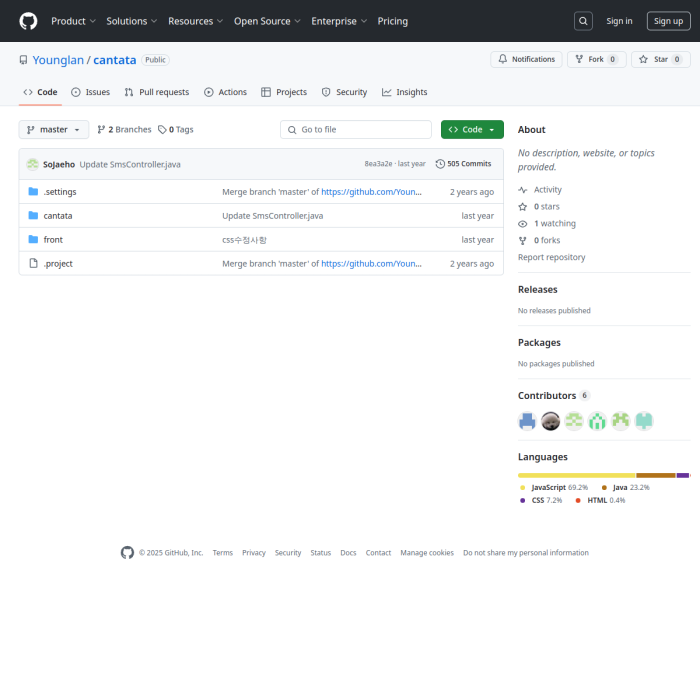Click the GitHub logo in header

click(x=28, y=21)
